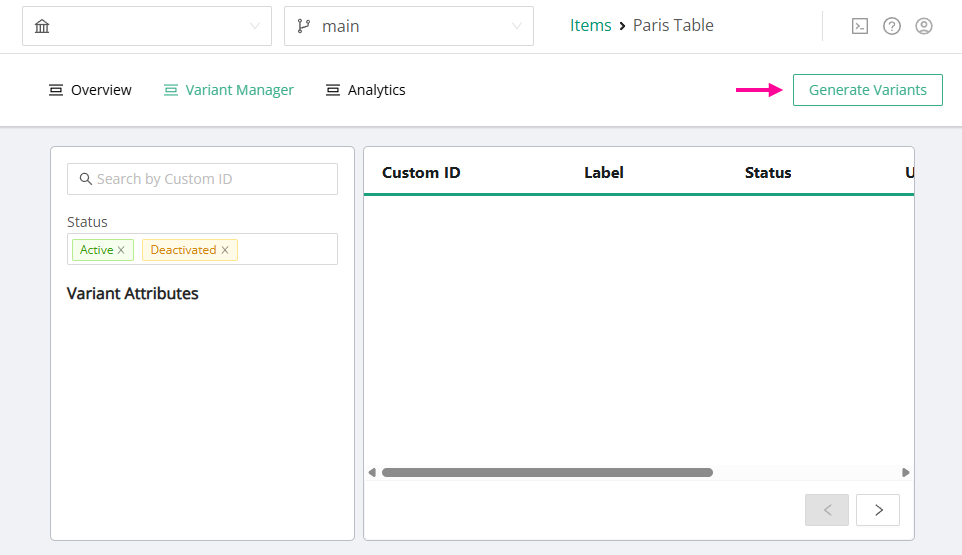
Task: Click the institution building icon
Action: point(42,26)
